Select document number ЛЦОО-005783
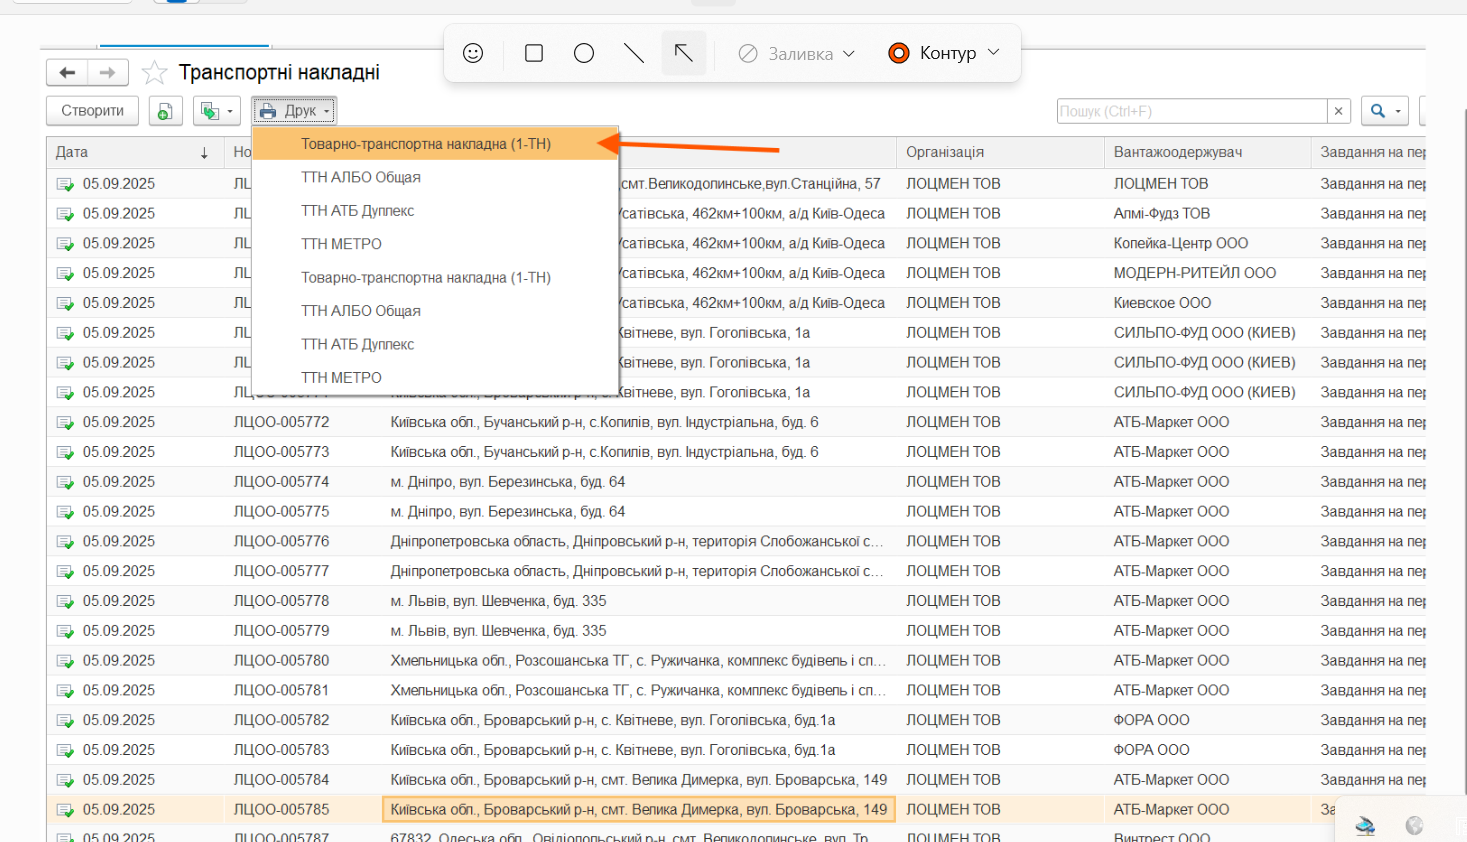 [x=281, y=750]
